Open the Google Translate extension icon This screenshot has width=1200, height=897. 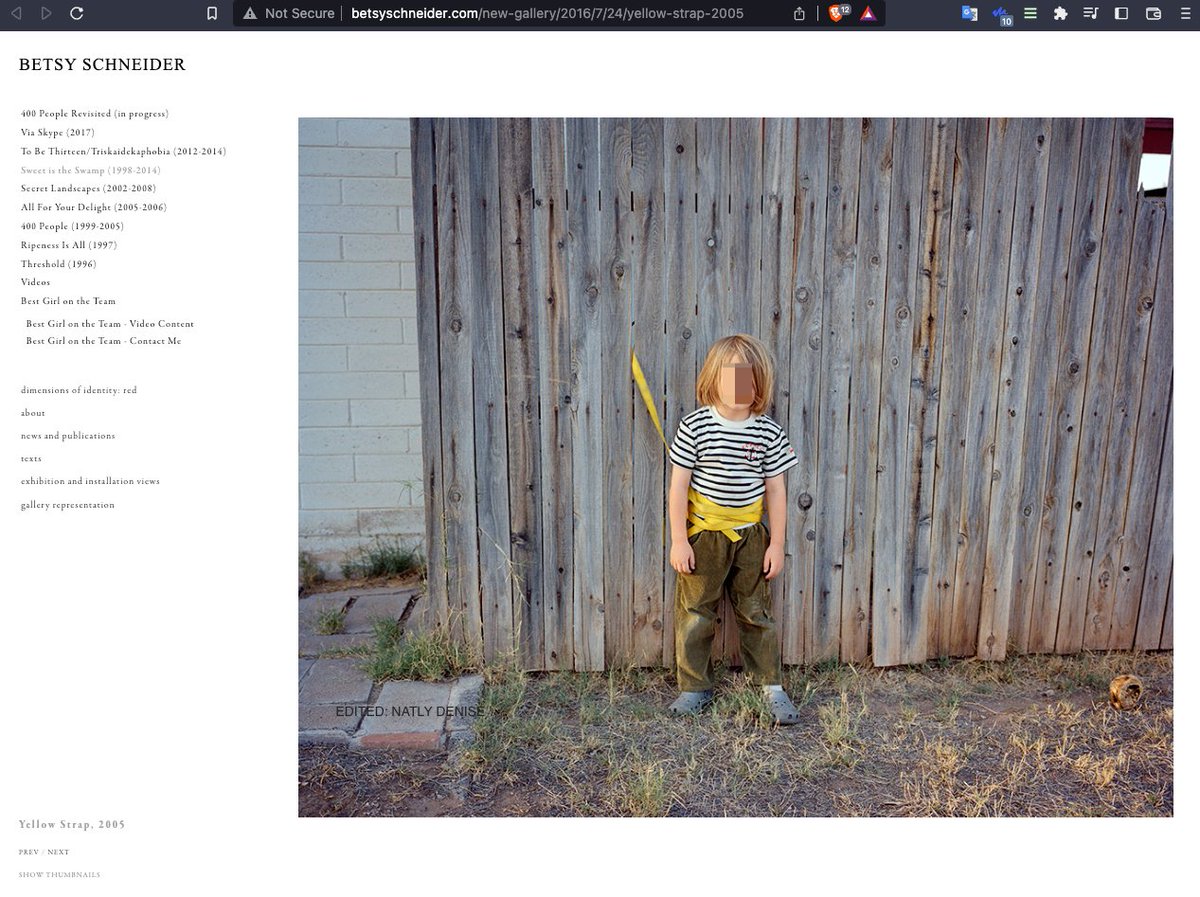coord(969,14)
